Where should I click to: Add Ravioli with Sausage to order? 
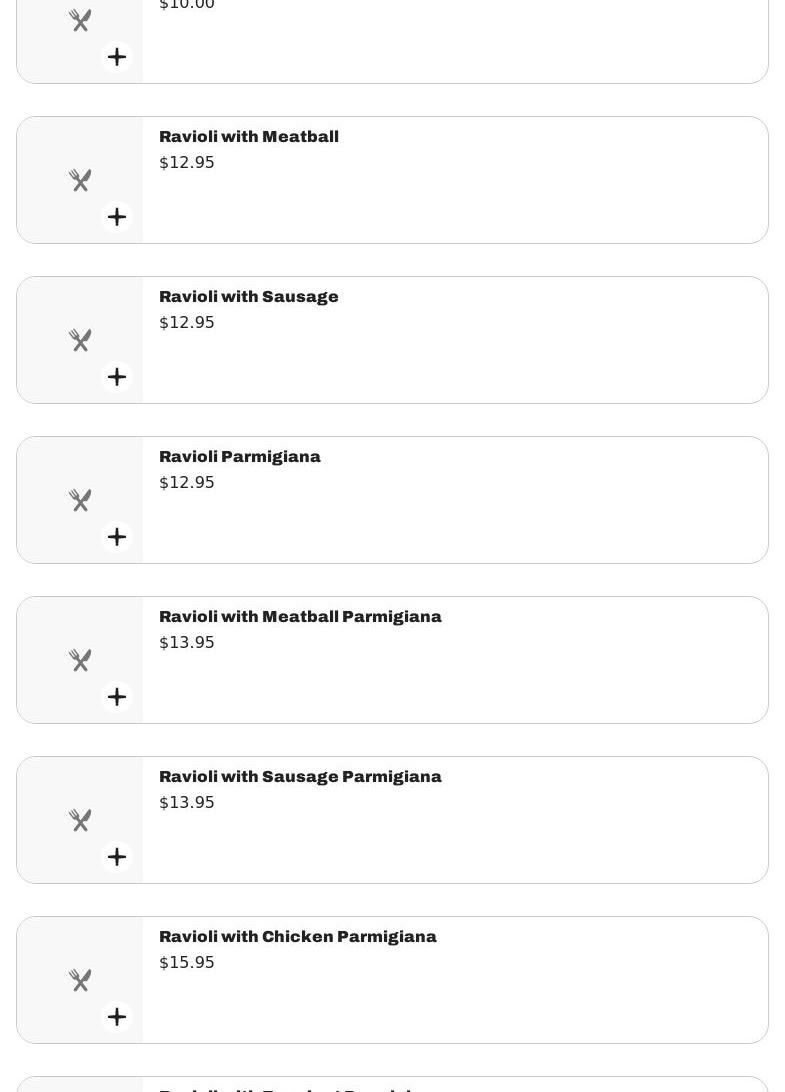(117, 377)
